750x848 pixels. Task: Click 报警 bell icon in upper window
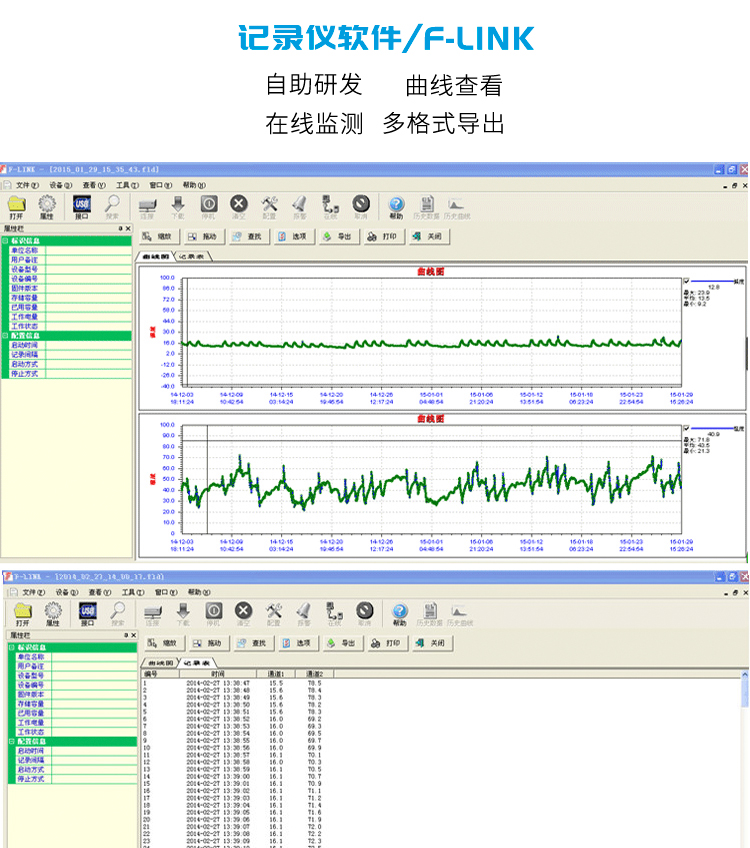pyautogui.click(x=300, y=207)
